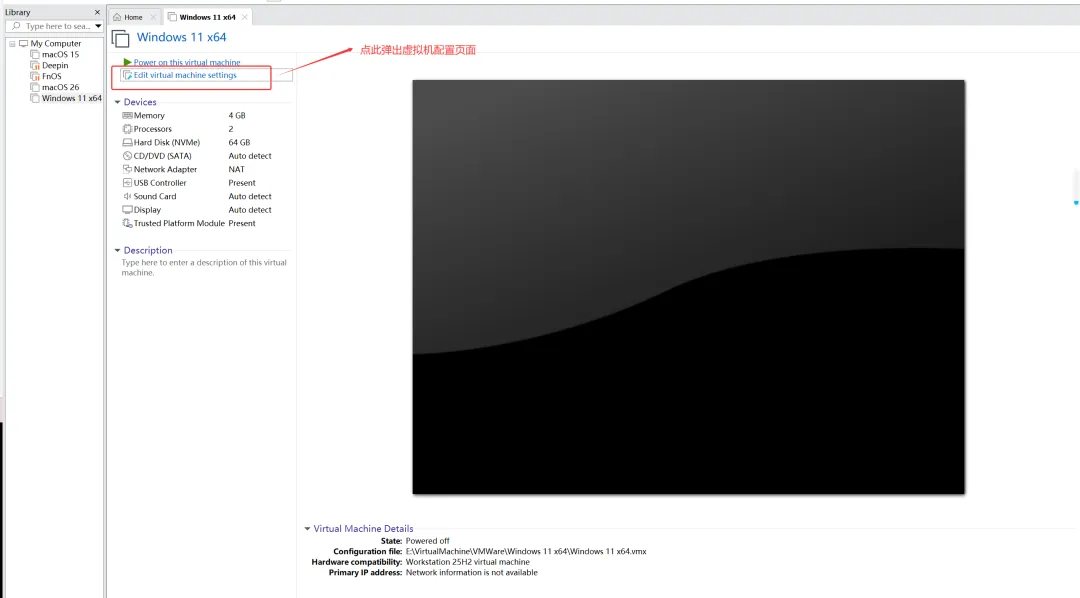Select macOS 15 in the library

61,54
